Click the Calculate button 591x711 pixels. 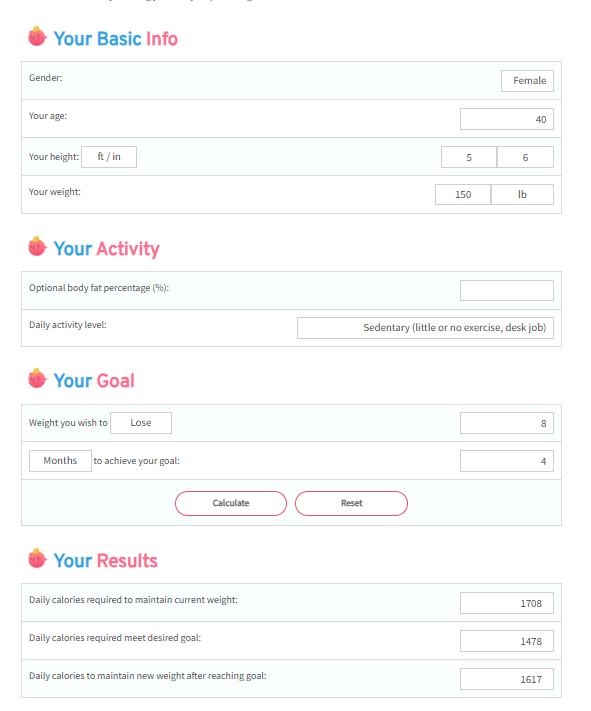231,503
